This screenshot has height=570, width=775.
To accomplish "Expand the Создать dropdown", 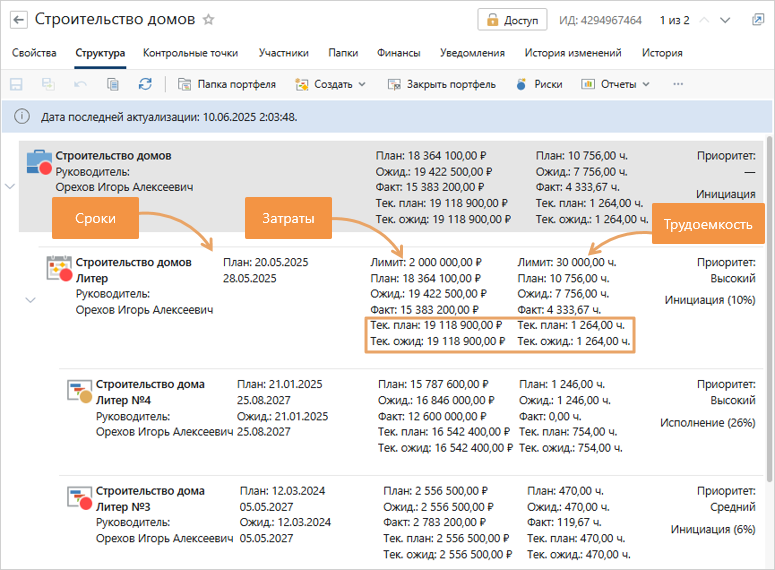I will click(x=331, y=85).
